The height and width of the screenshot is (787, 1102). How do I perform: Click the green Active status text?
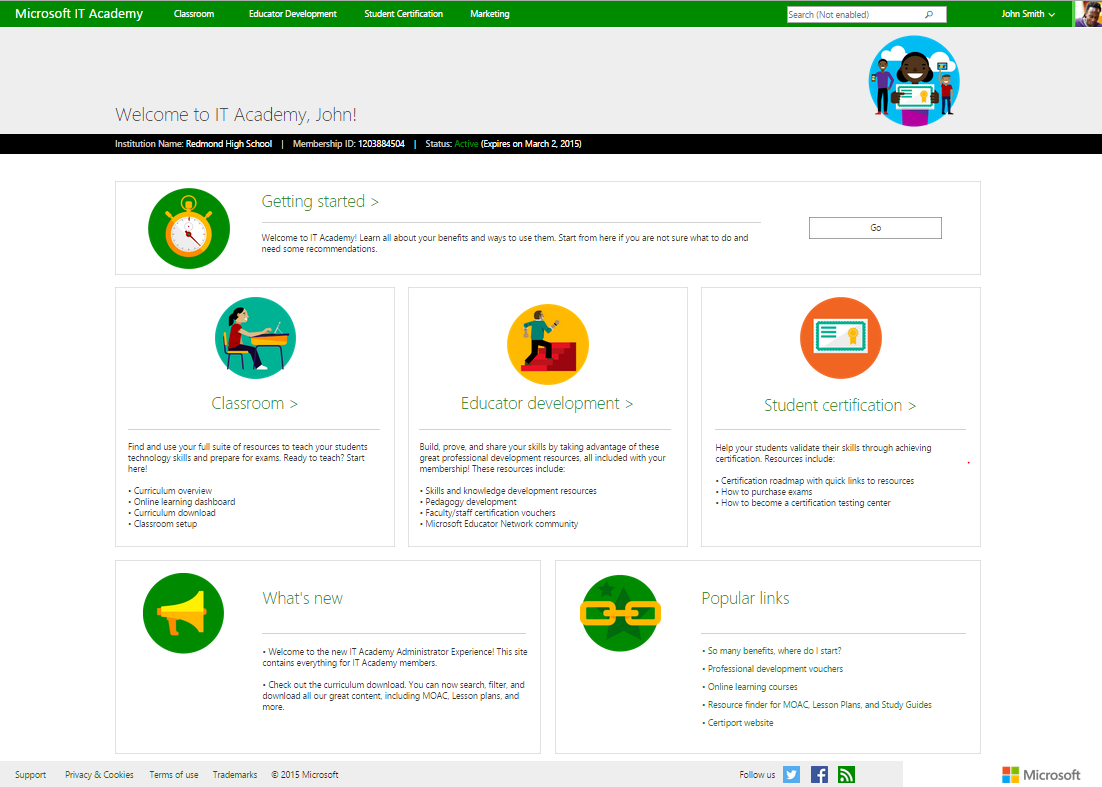[x=466, y=144]
